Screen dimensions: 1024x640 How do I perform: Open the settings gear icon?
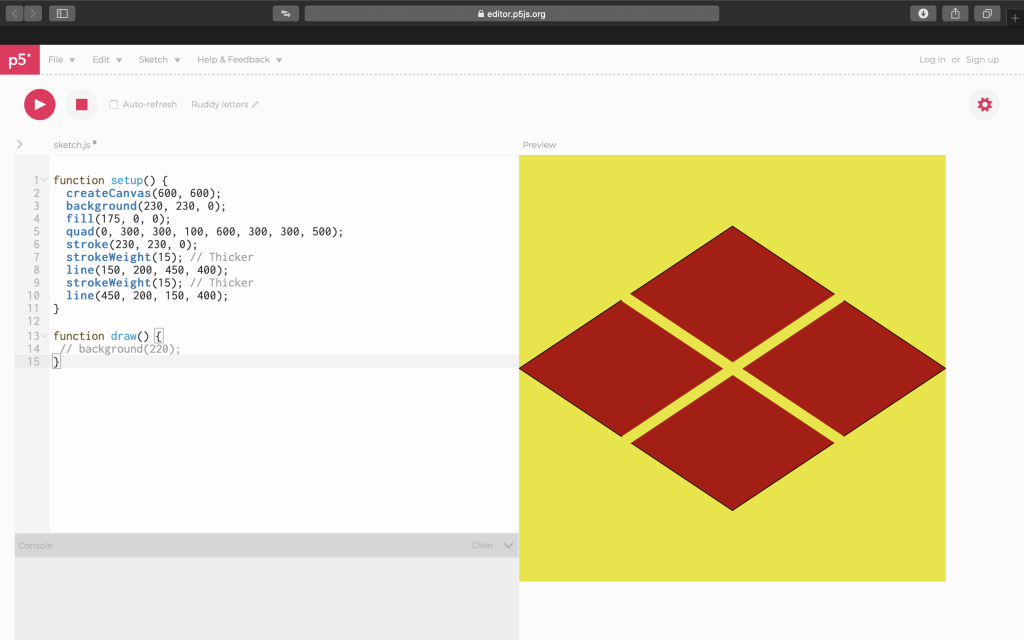[x=984, y=104]
